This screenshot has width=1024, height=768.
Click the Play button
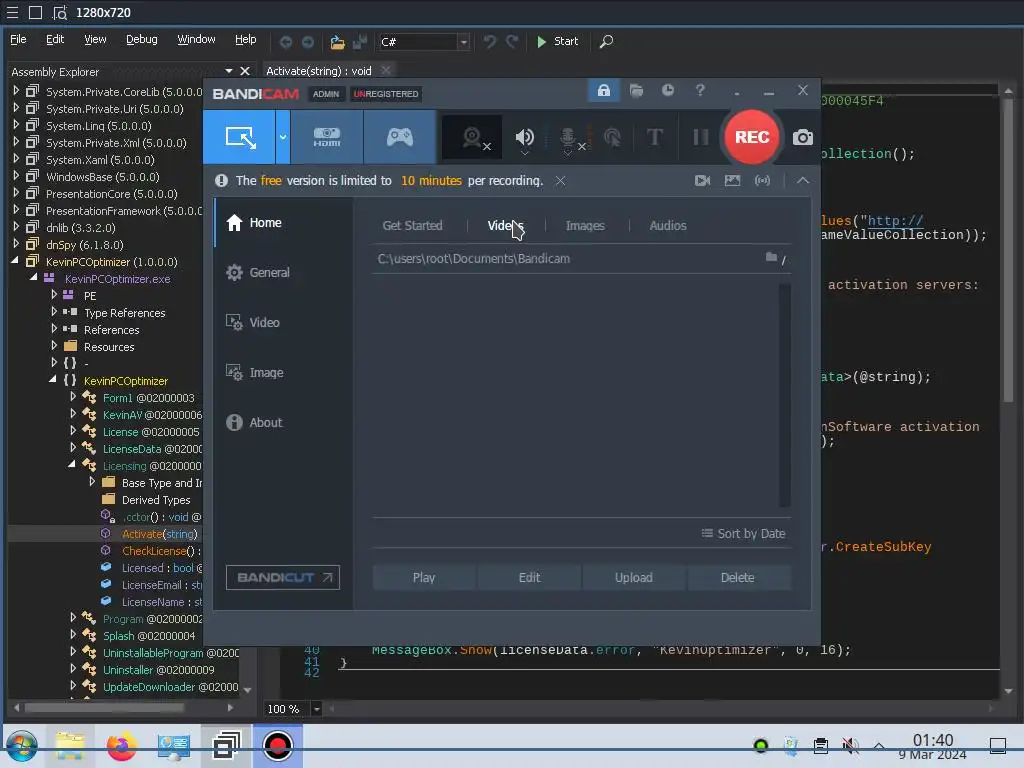[x=424, y=577]
